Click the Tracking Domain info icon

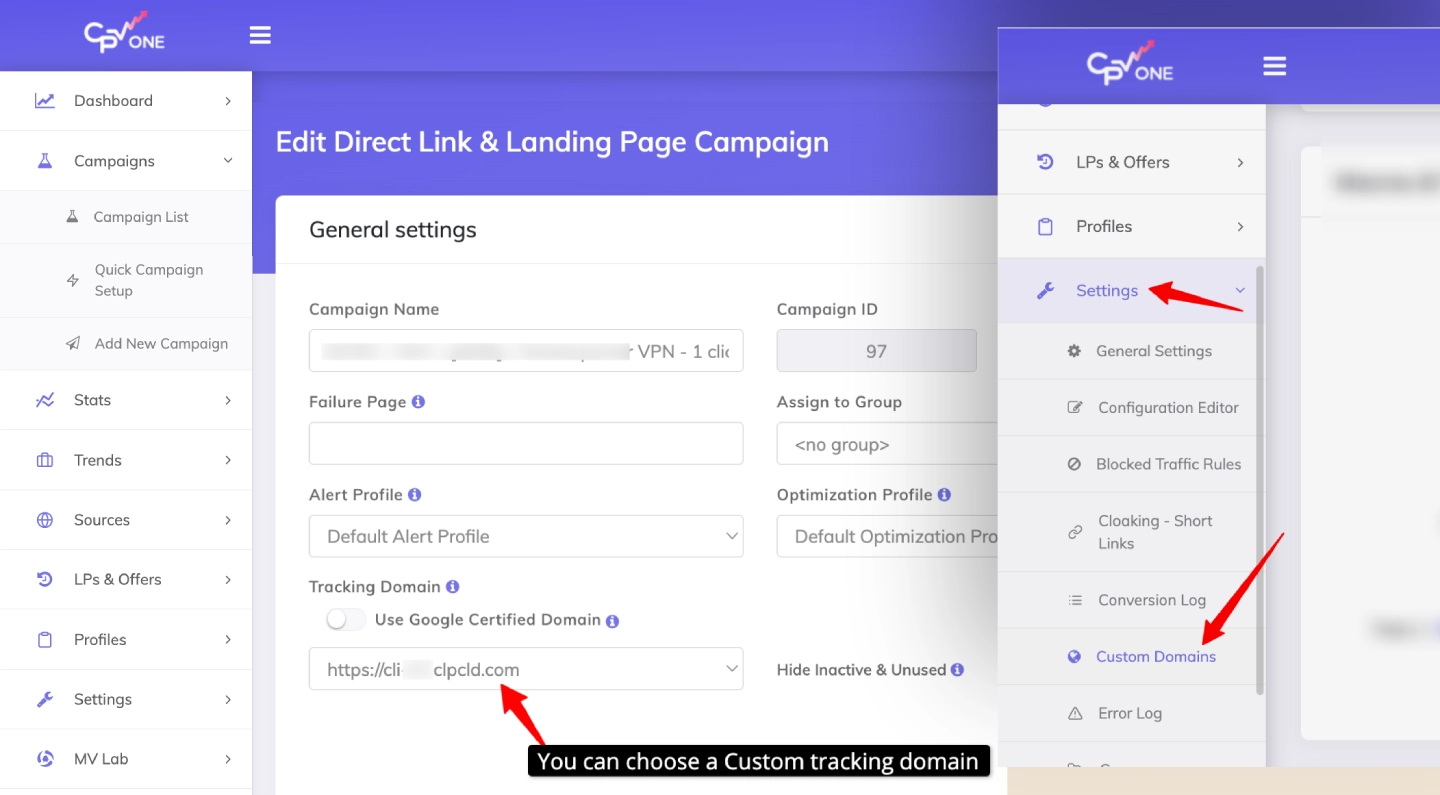pos(452,586)
